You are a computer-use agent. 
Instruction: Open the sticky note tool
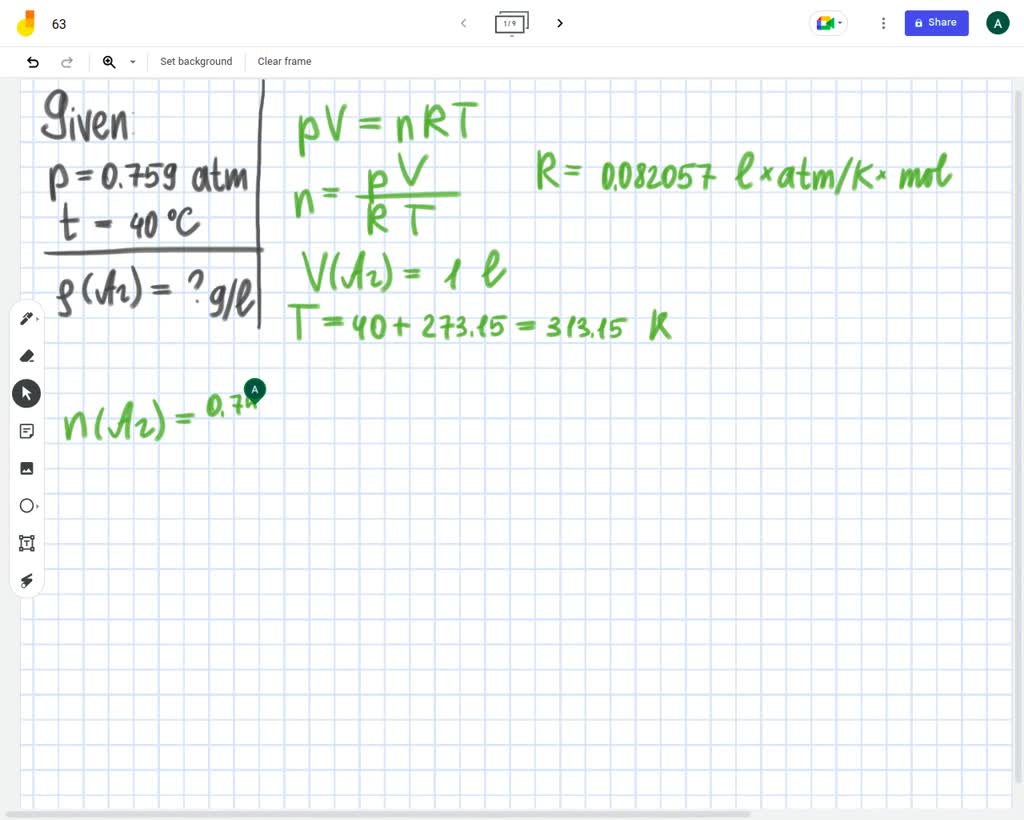[x=26, y=430]
